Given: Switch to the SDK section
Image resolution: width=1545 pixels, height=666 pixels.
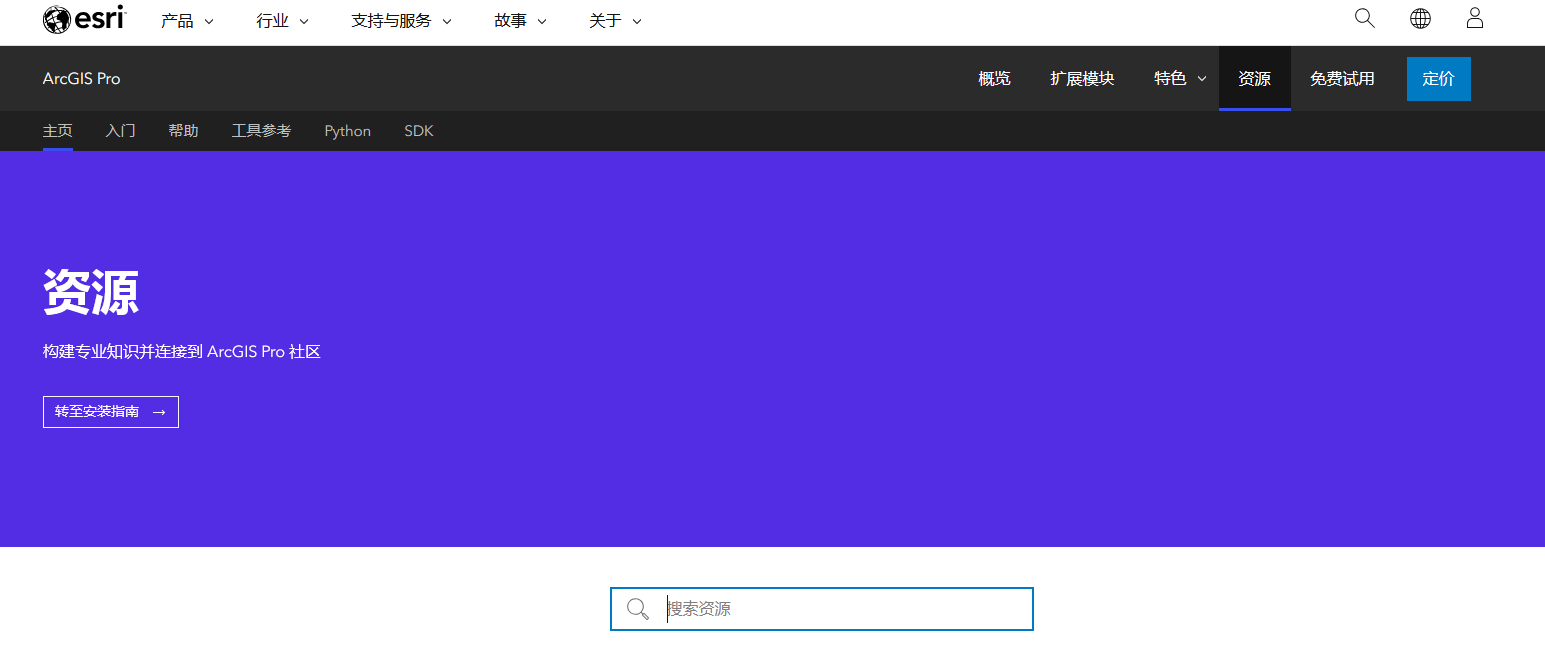Looking at the screenshot, I should pyautogui.click(x=418, y=130).
